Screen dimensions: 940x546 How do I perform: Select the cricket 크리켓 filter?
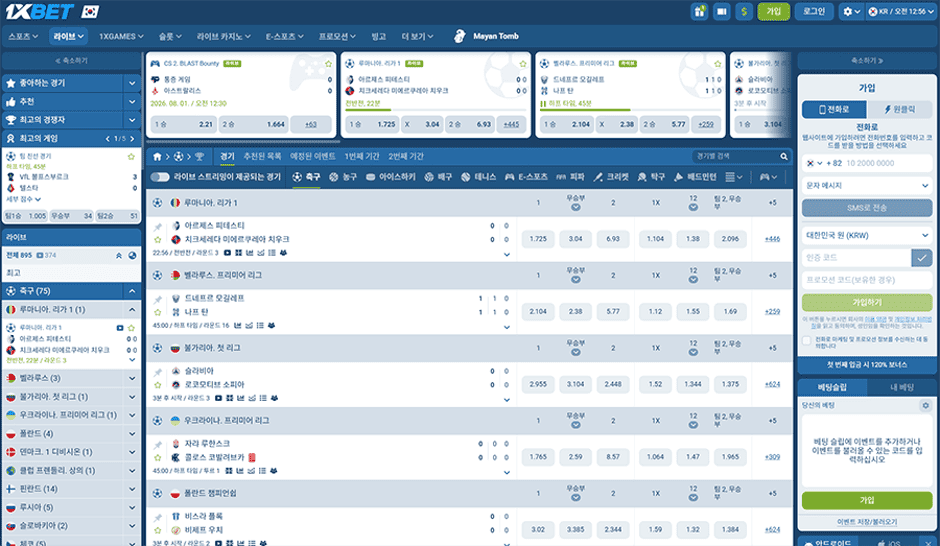click(612, 177)
